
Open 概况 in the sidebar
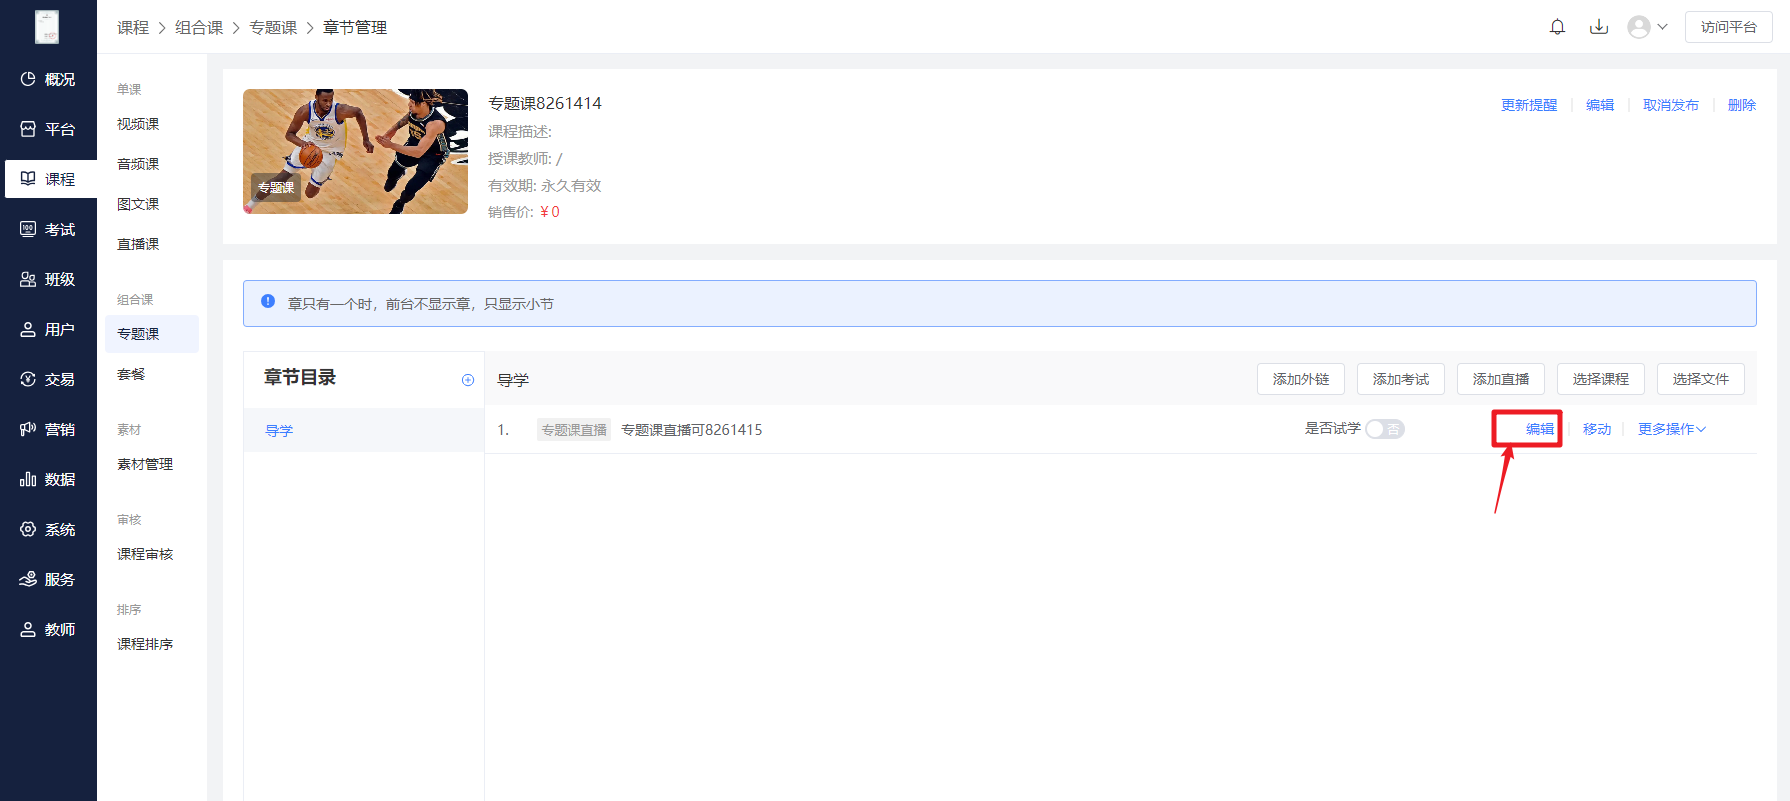pos(48,79)
